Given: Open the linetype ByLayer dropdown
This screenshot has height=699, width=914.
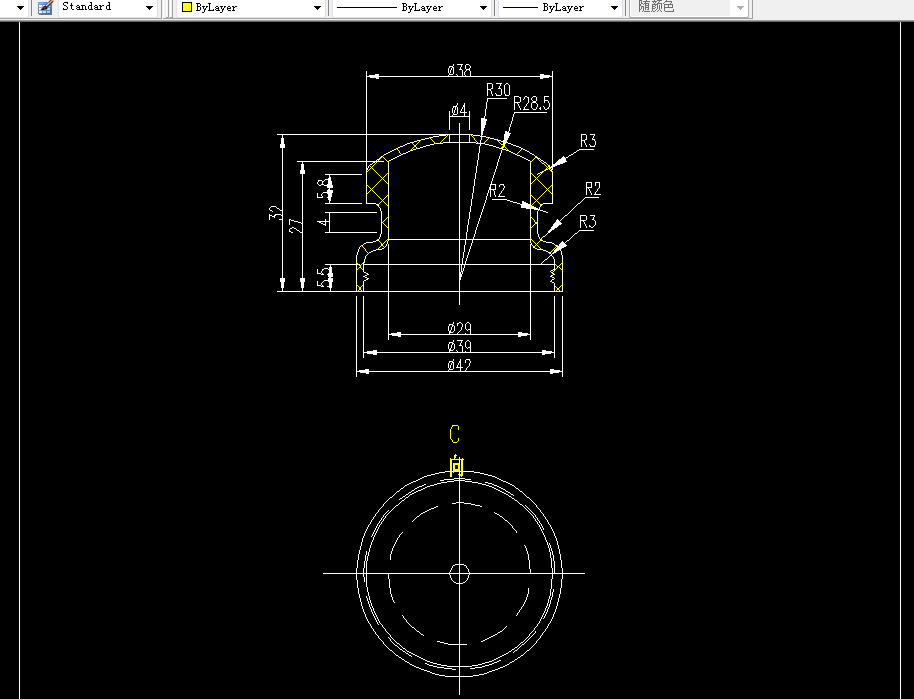Looking at the screenshot, I should point(483,8).
